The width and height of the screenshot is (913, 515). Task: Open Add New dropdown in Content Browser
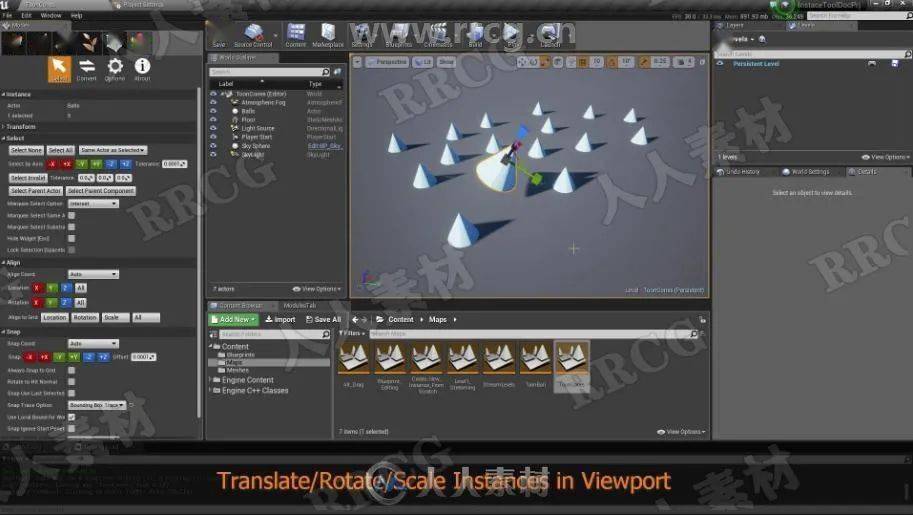(233, 319)
